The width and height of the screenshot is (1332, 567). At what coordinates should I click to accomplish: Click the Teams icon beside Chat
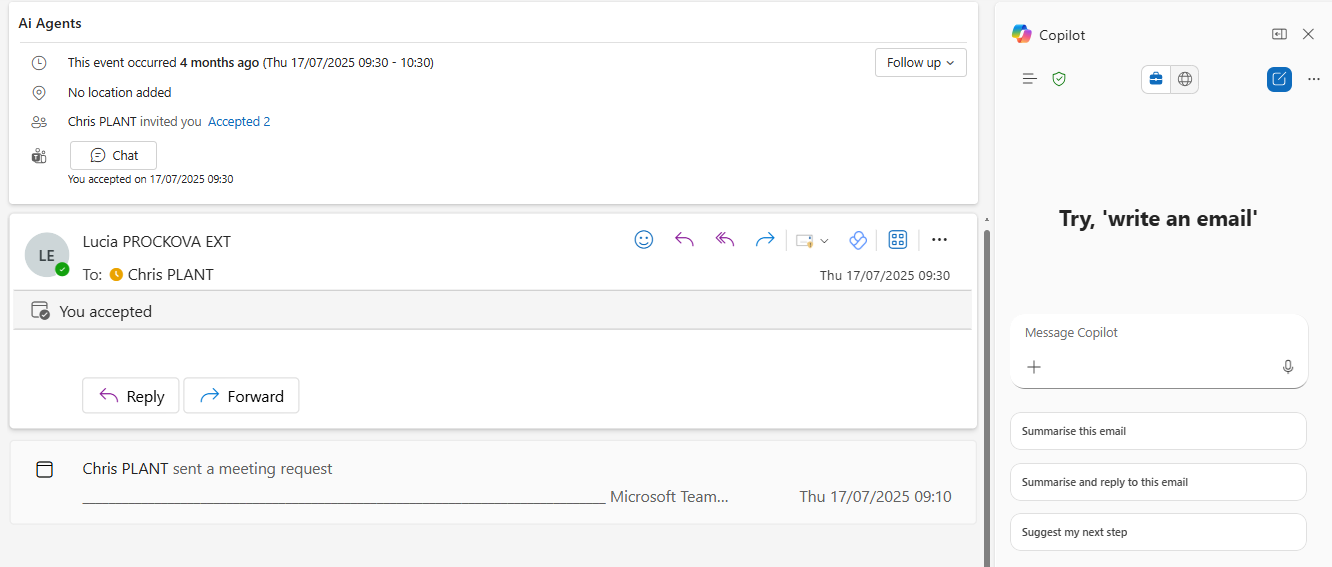(39, 155)
